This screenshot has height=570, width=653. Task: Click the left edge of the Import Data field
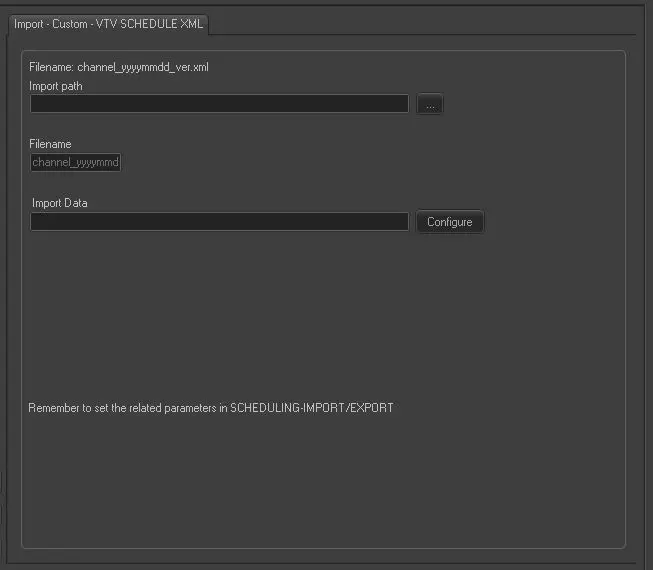(36, 222)
